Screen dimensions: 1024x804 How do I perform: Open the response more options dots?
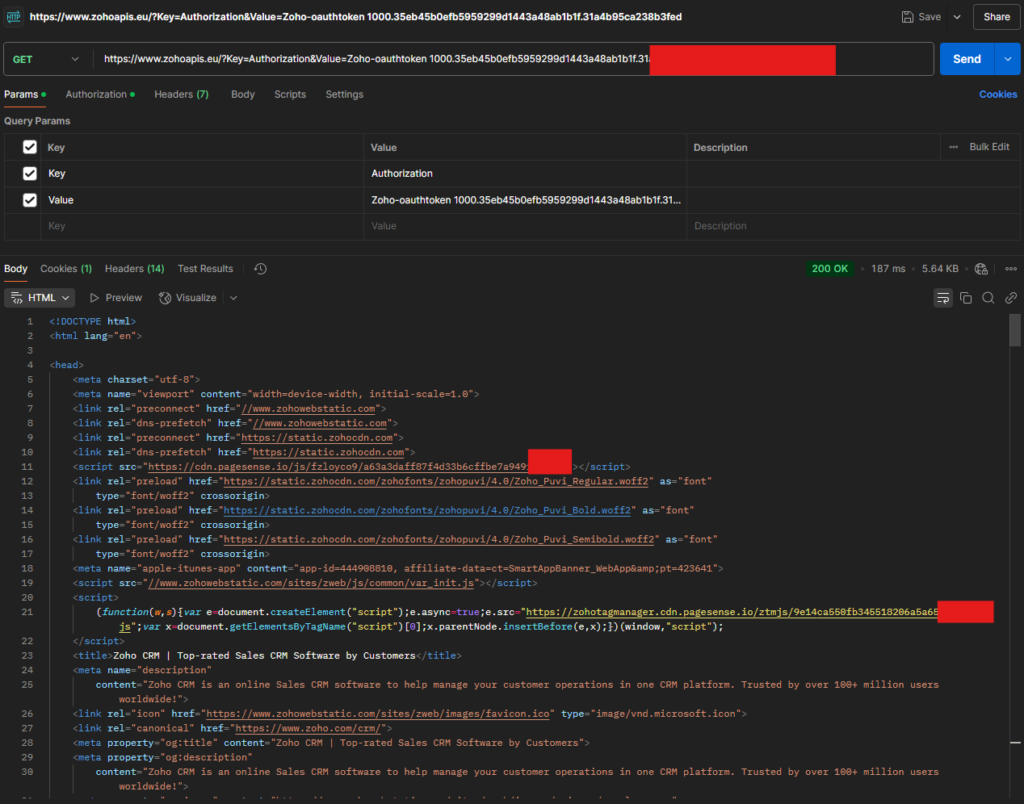tap(1011, 269)
